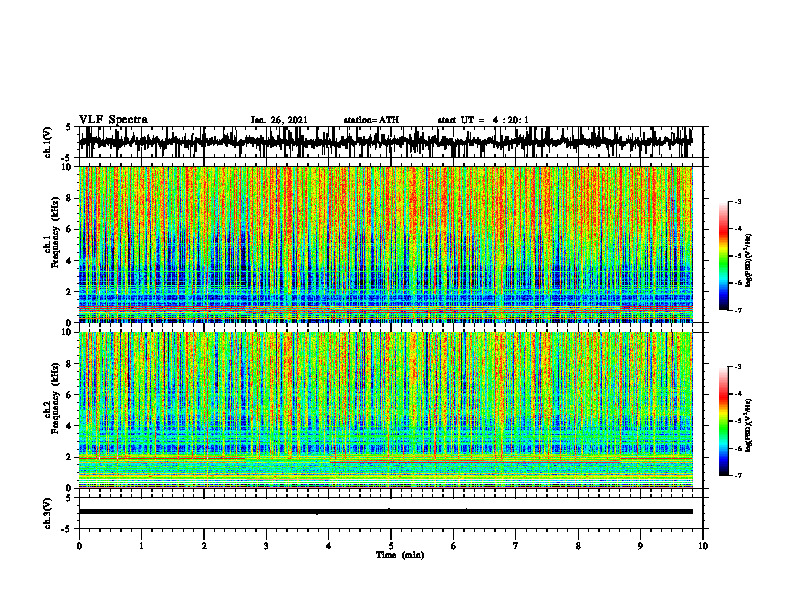
Task: Click the ch.1 voltage waveform trace
Action: 385,142
